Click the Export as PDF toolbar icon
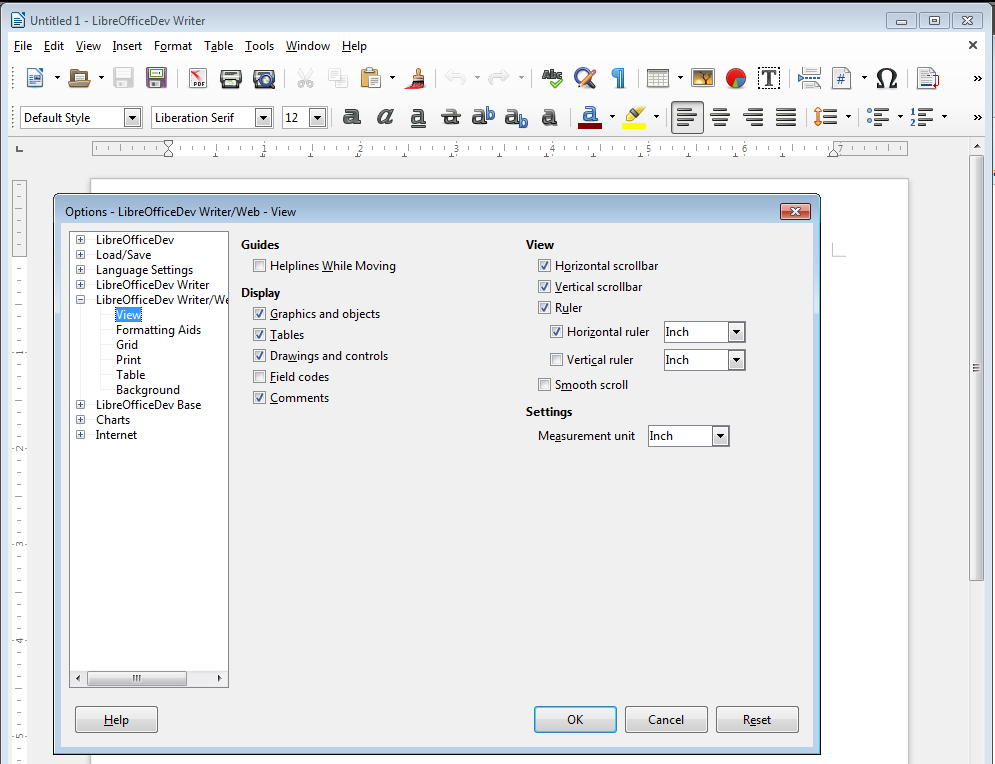Image resolution: width=995 pixels, height=764 pixels. pos(197,78)
